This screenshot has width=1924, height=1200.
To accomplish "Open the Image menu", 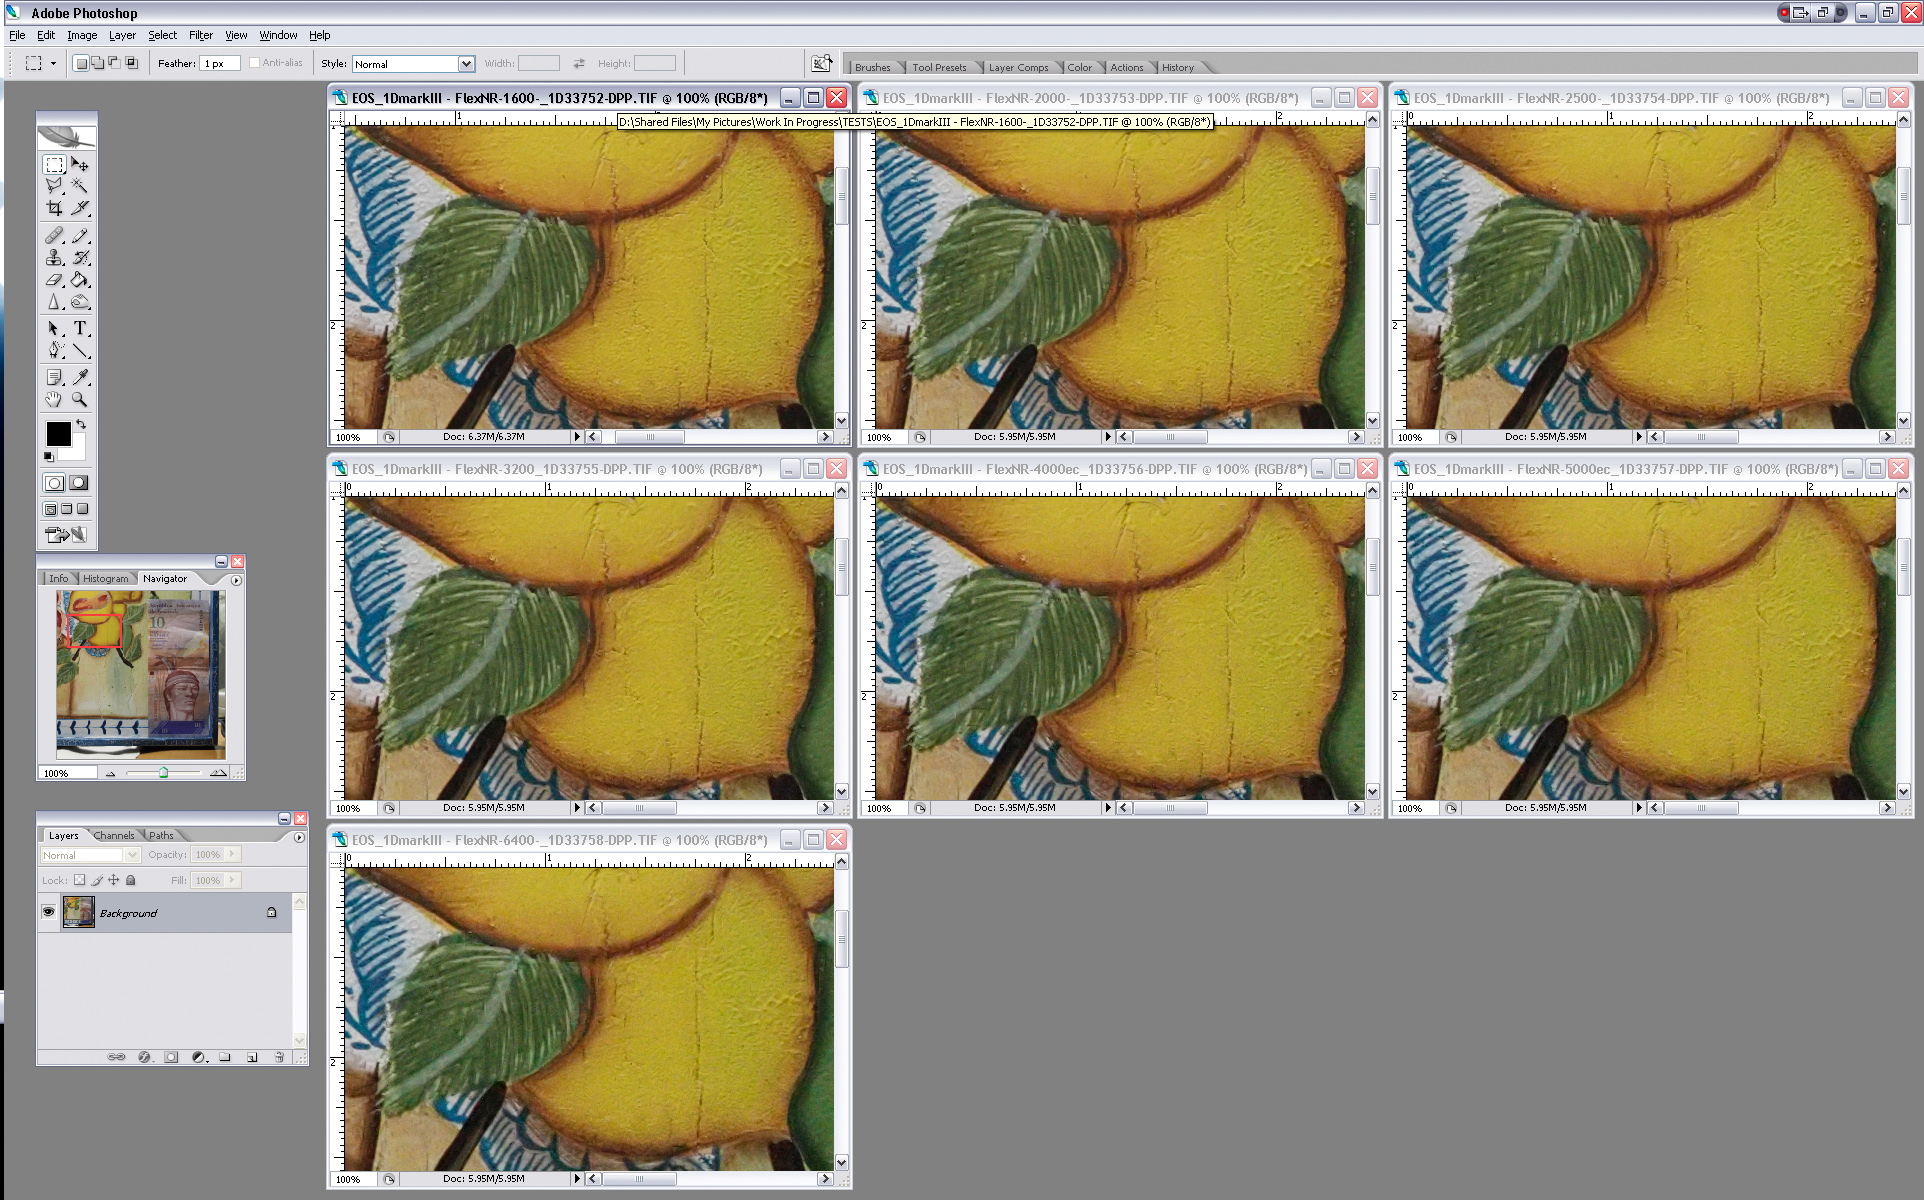I will 82,35.
